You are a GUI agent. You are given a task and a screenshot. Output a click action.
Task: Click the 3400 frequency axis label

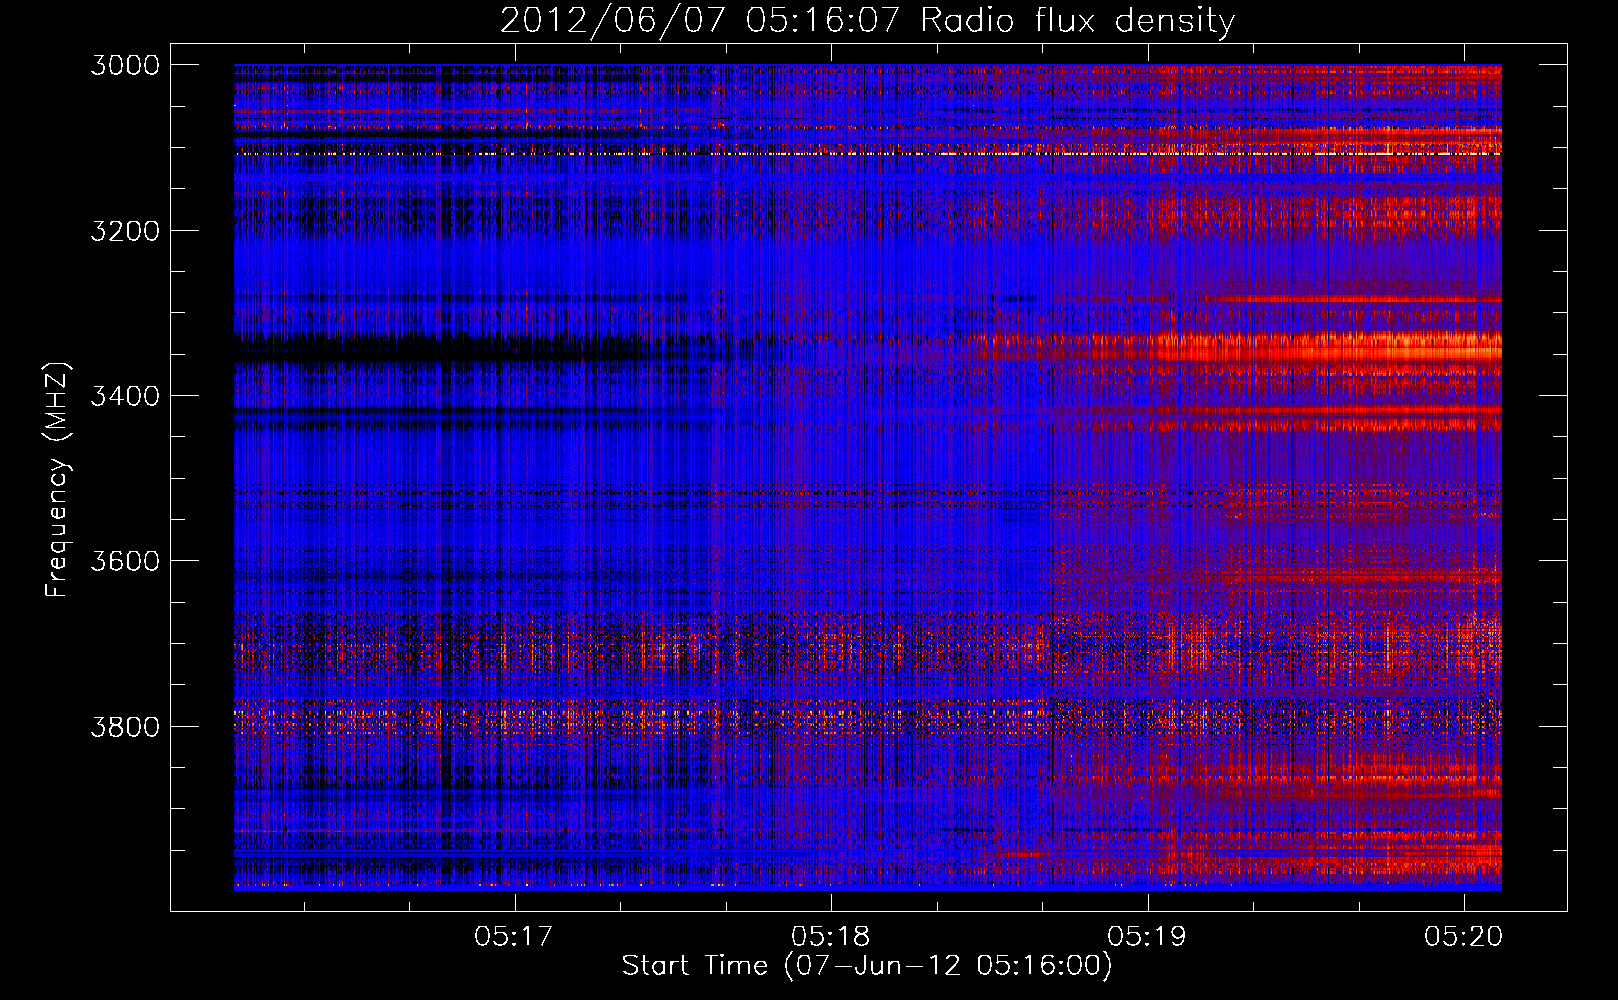(125, 396)
